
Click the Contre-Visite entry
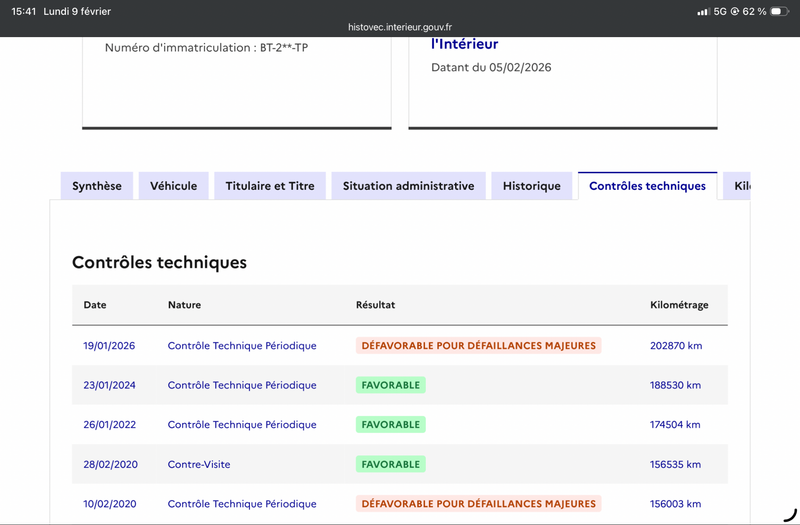coord(199,464)
